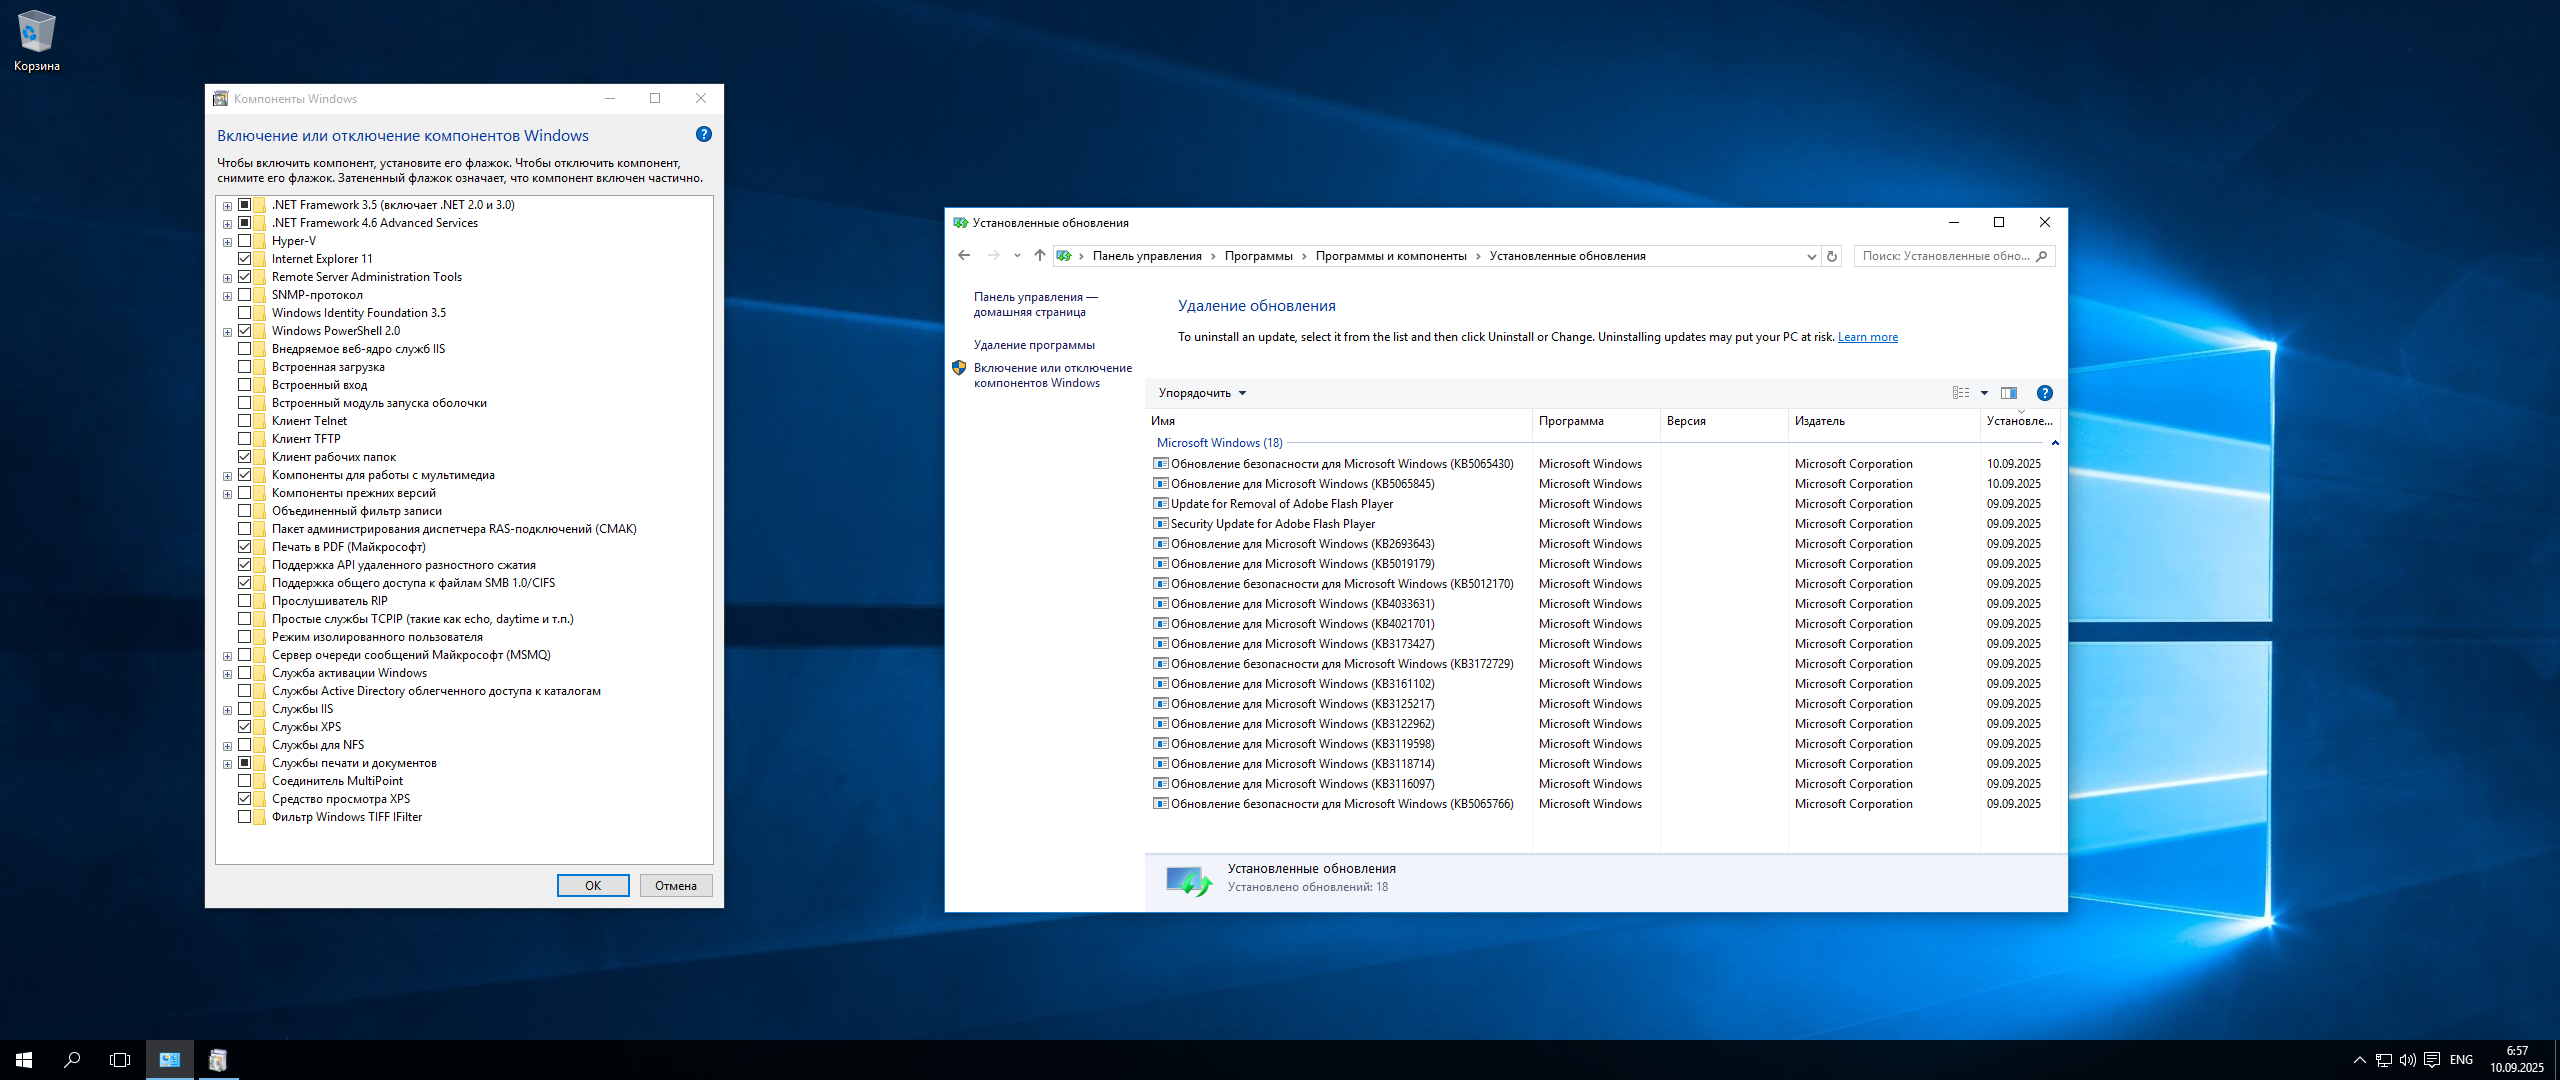Uncheck Печать в PDF (Майкрософт)

244,547
